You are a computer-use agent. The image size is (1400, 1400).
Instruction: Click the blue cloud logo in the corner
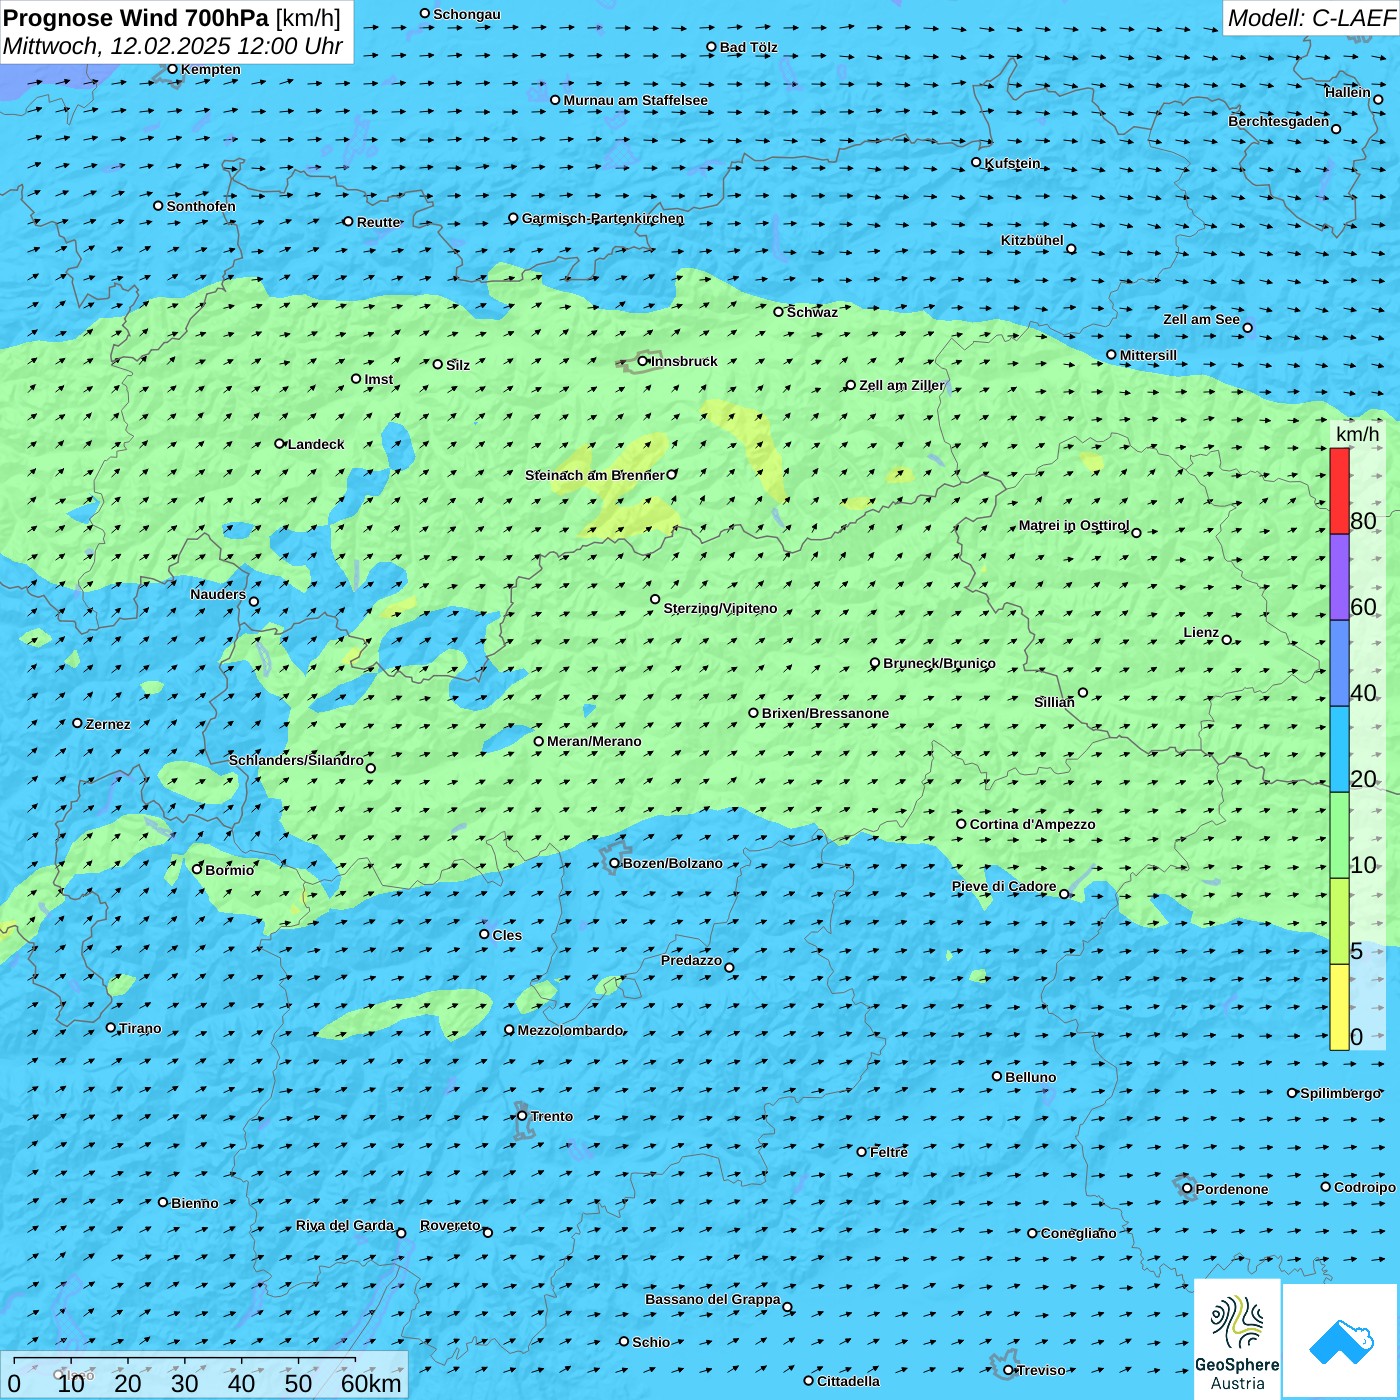(x=1340, y=1340)
